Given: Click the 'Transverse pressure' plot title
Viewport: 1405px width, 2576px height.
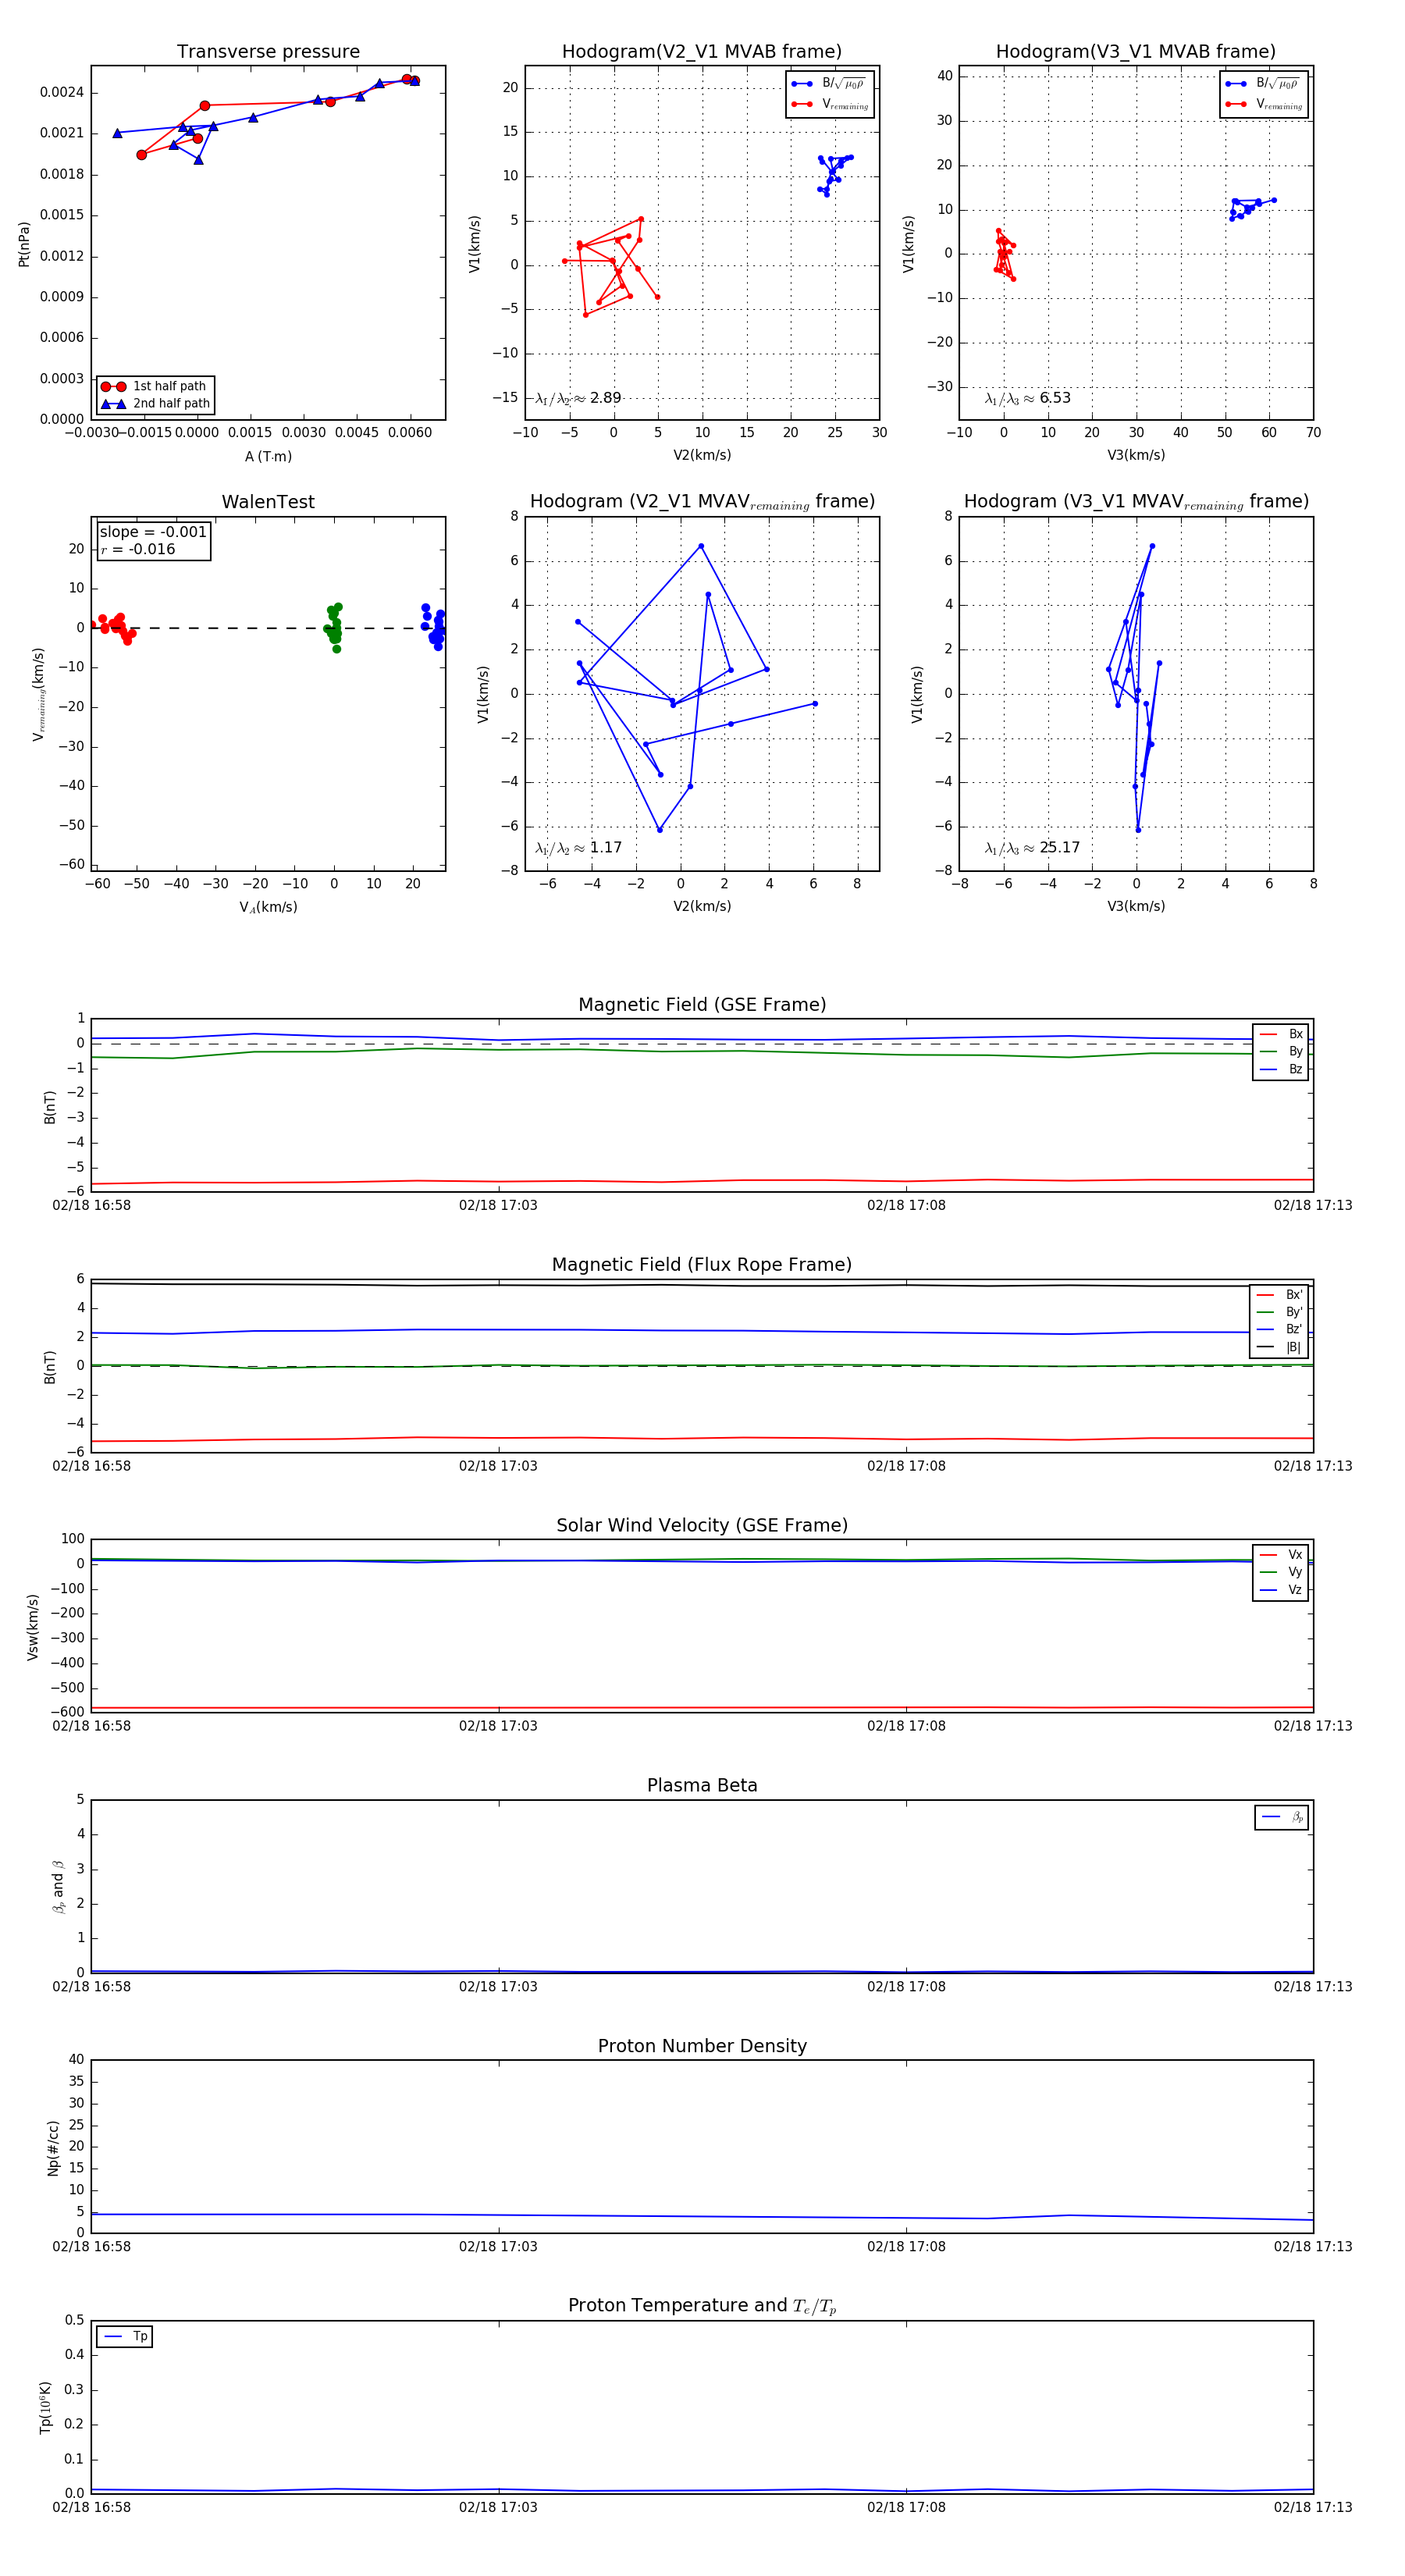Looking at the screenshot, I should pos(268,51).
